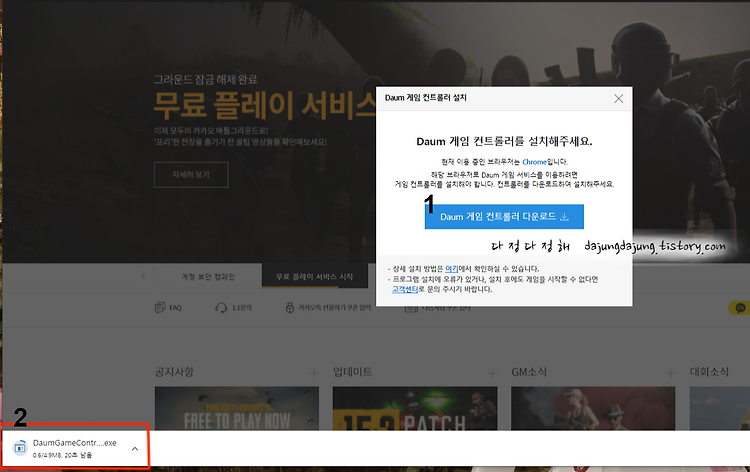Screen dimensions: 750x472
Task: Click the 'Daum 게임 컨트롤러를 설치해주세요.' heading
Action: click(505, 142)
